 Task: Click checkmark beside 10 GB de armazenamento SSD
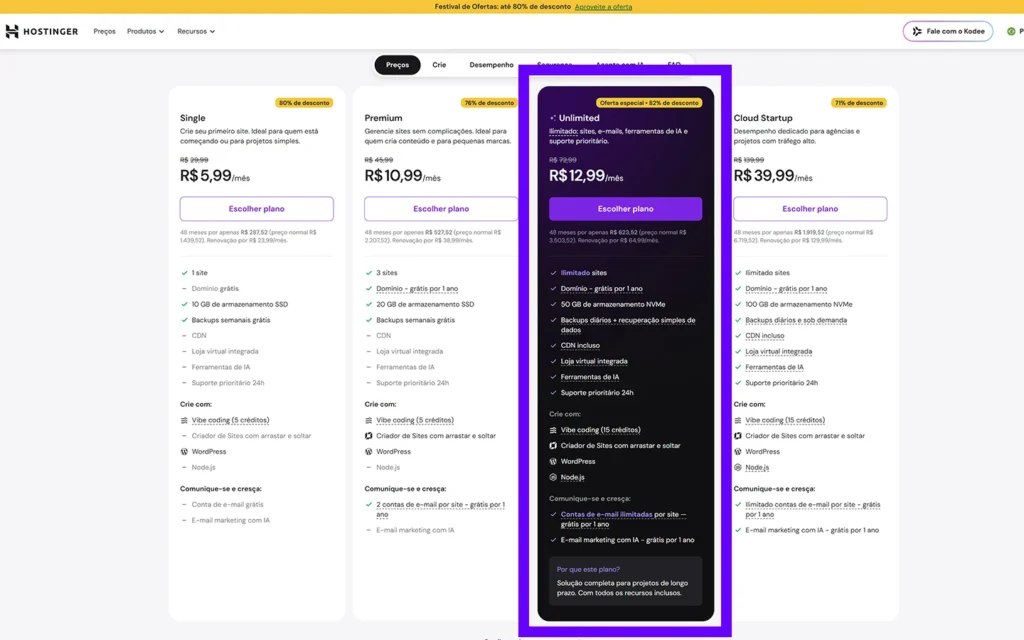pyautogui.click(x=184, y=304)
